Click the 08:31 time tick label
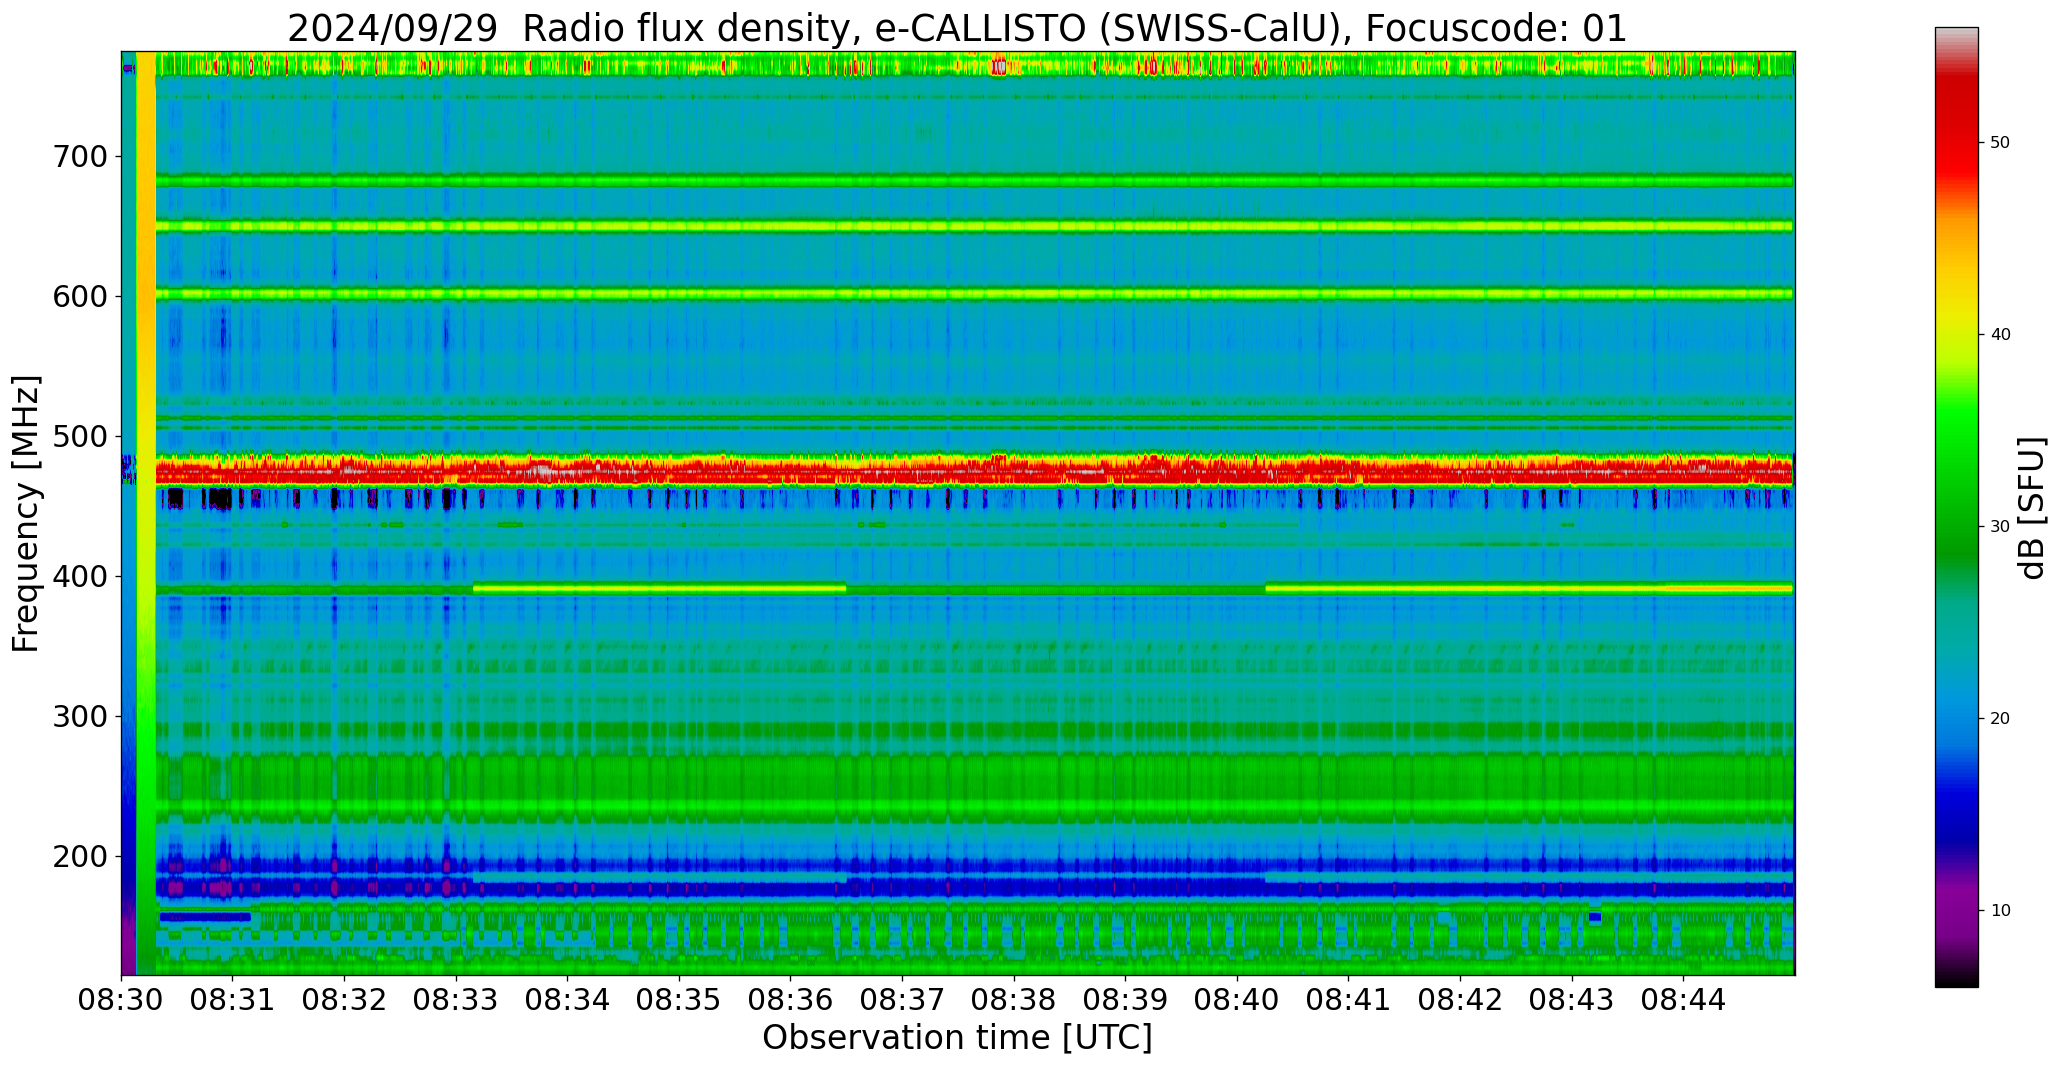This screenshot has width=2062, height=1067. [233, 1000]
